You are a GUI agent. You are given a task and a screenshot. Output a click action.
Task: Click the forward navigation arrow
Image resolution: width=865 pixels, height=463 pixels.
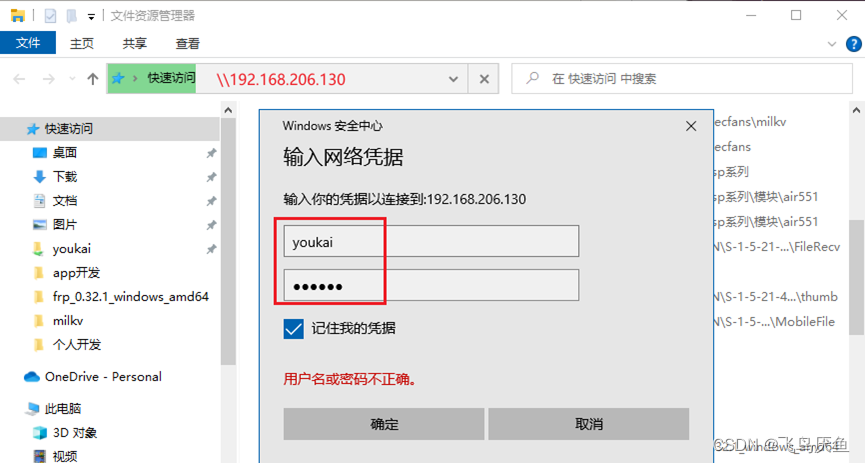pyautogui.click(x=49, y=79)
